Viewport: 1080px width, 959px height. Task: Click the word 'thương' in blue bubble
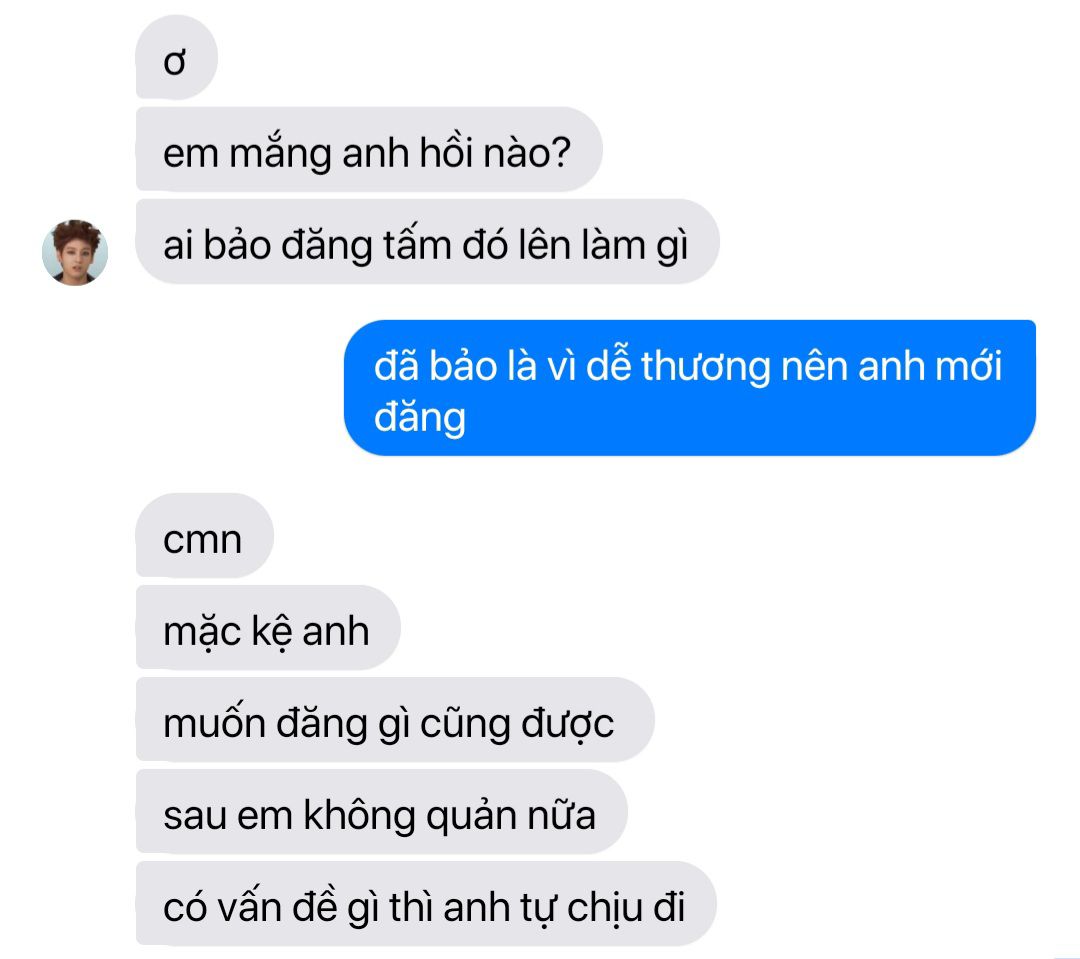click(705, 367)
